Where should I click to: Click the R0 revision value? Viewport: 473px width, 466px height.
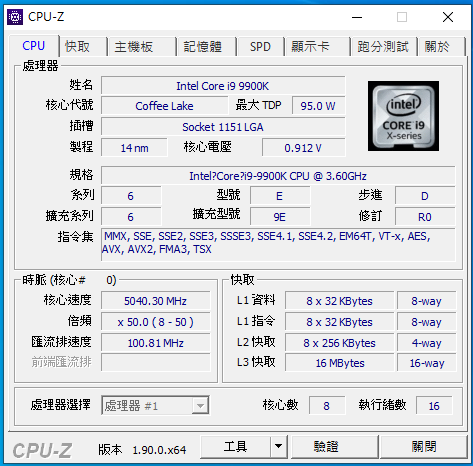425,217
